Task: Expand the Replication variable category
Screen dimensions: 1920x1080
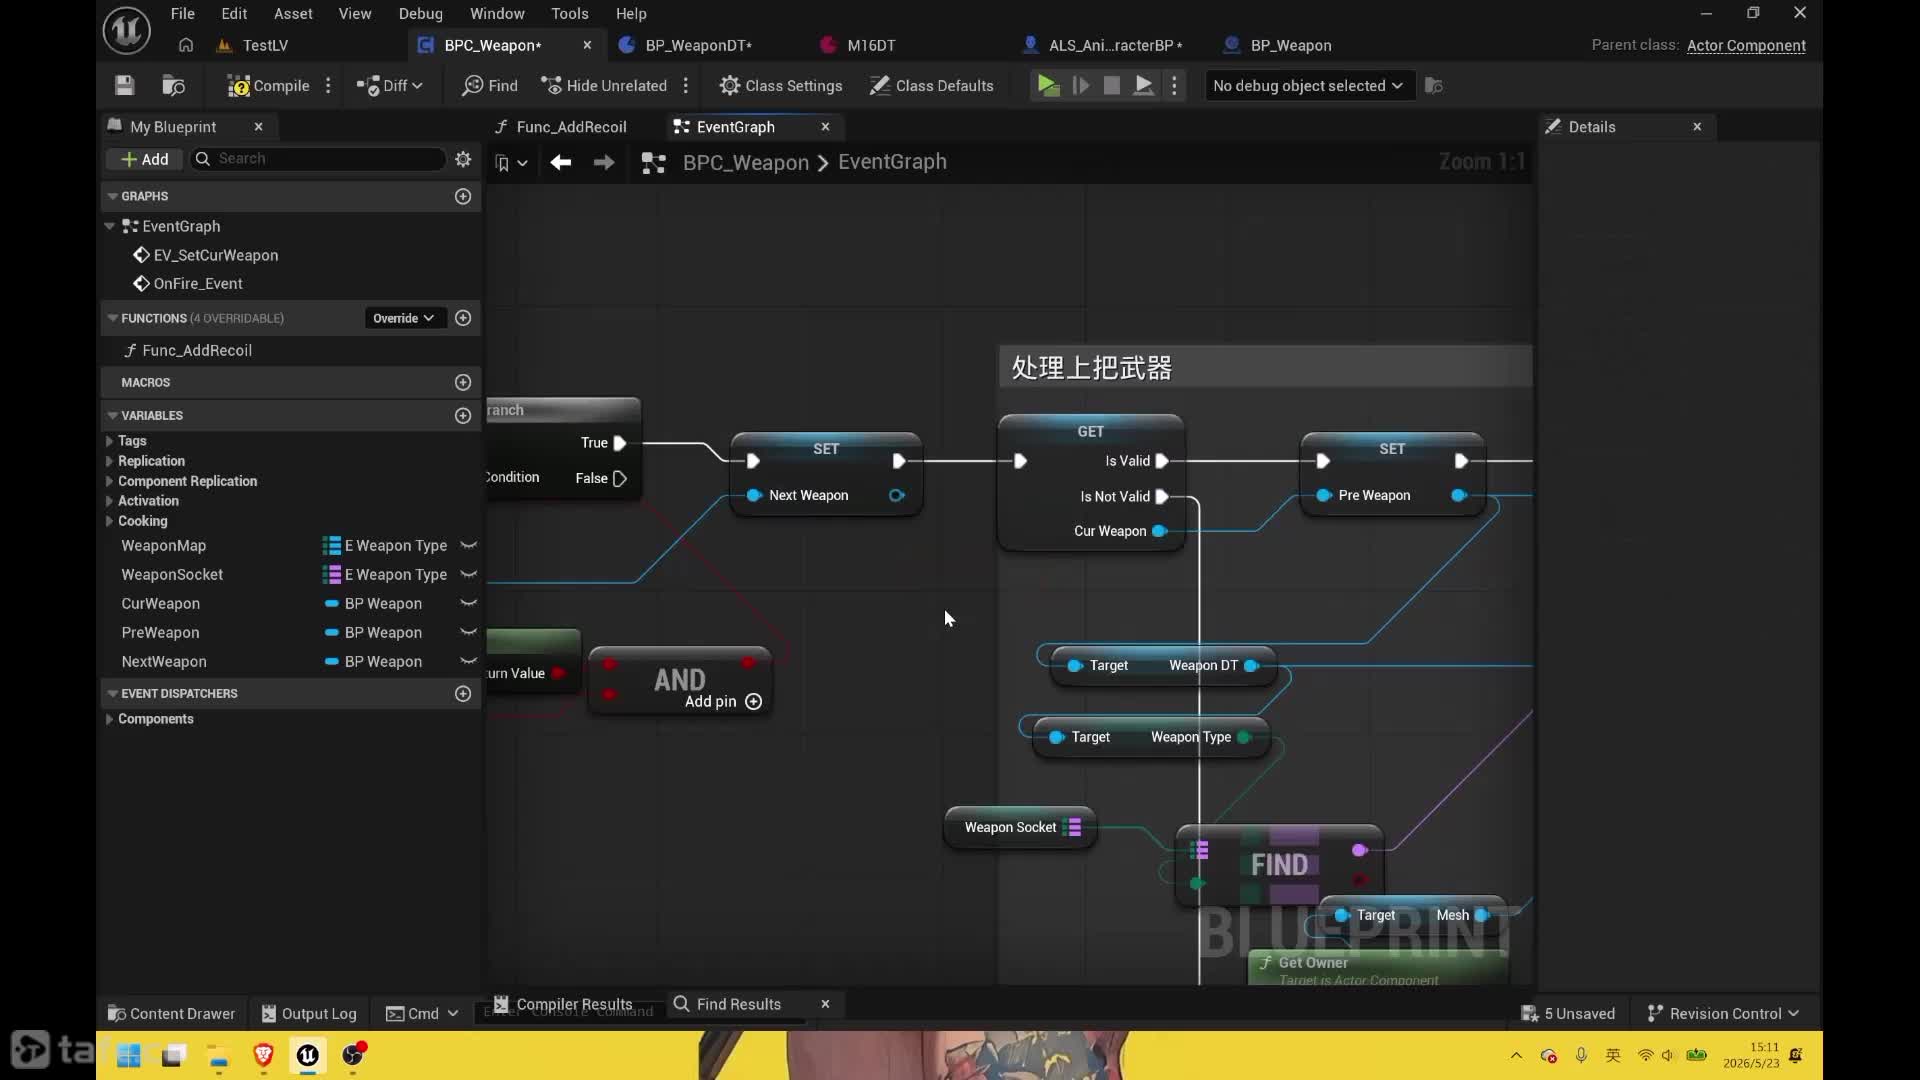Action: pos(109,461)
